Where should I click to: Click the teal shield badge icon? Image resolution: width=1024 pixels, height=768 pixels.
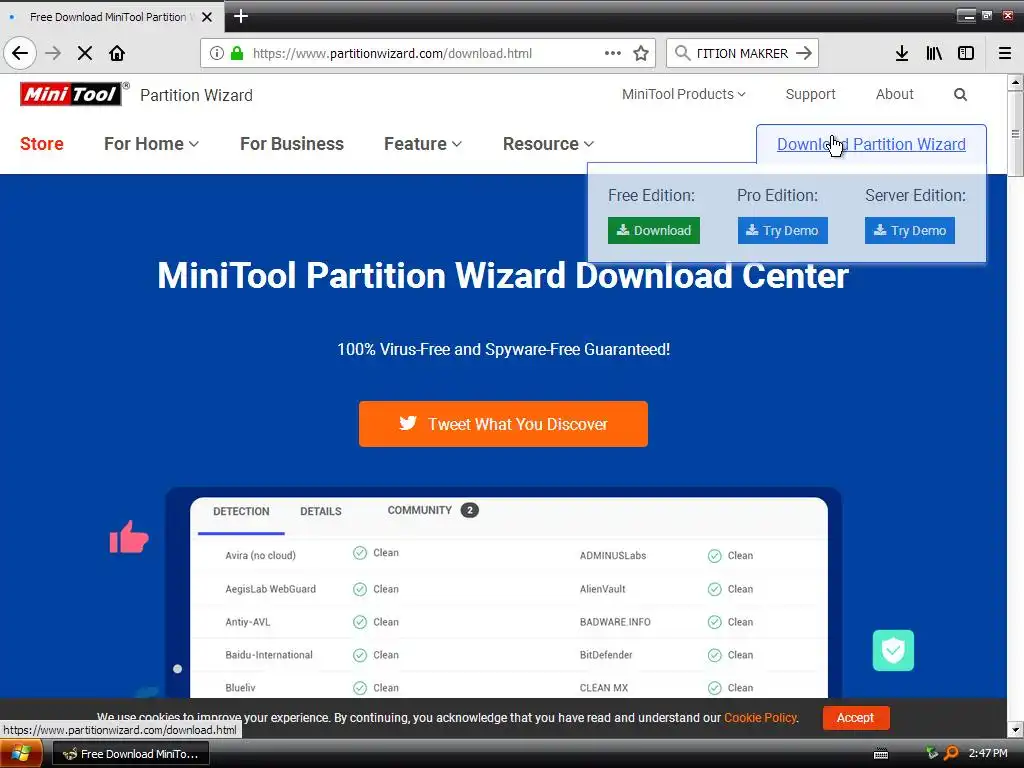pos(893,650)
